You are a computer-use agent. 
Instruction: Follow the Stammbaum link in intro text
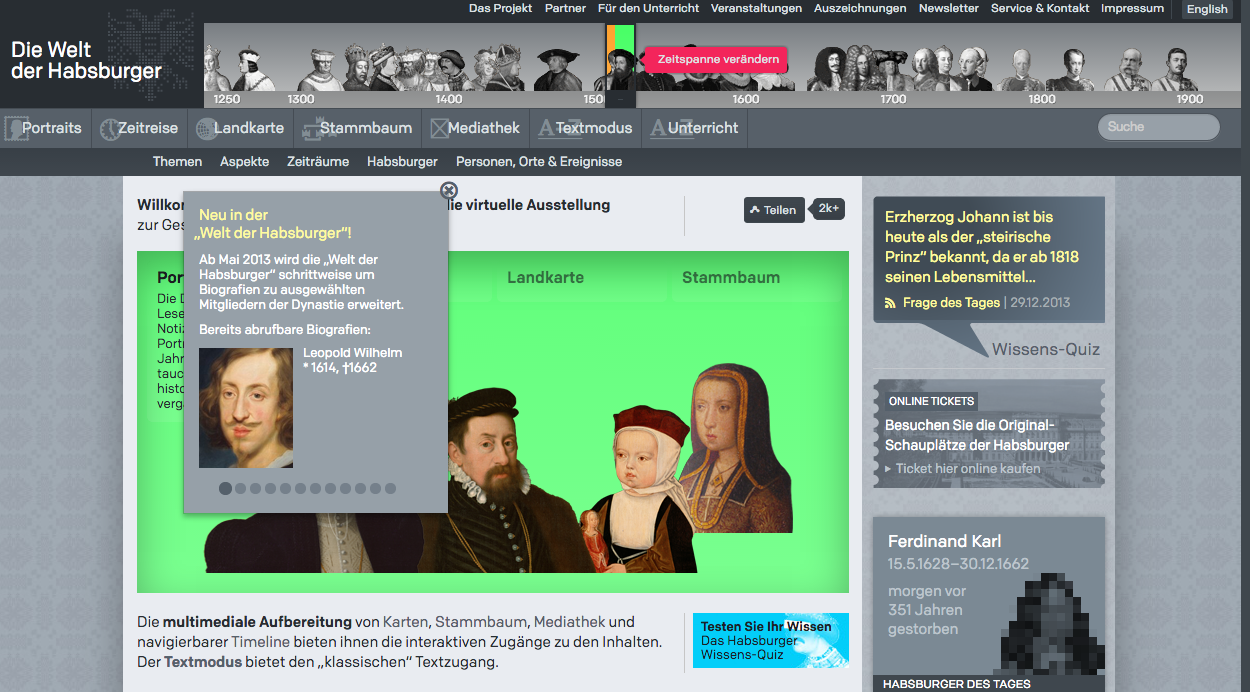click(481, 622)
